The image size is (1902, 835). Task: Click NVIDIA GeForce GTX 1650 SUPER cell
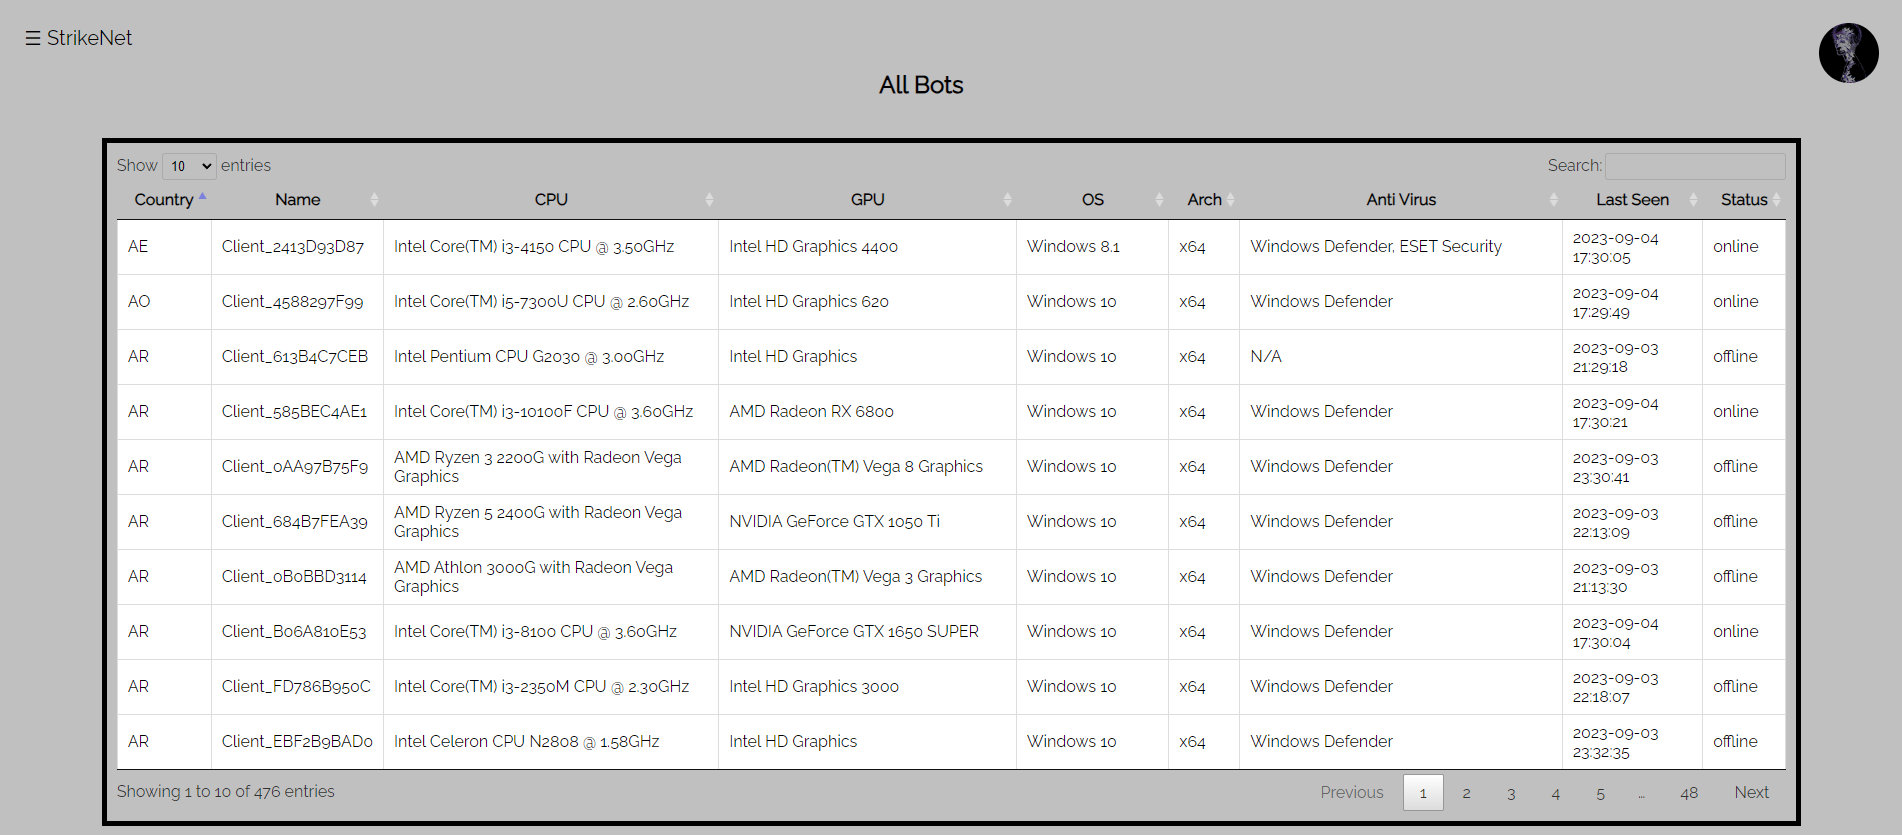[867, 632]
